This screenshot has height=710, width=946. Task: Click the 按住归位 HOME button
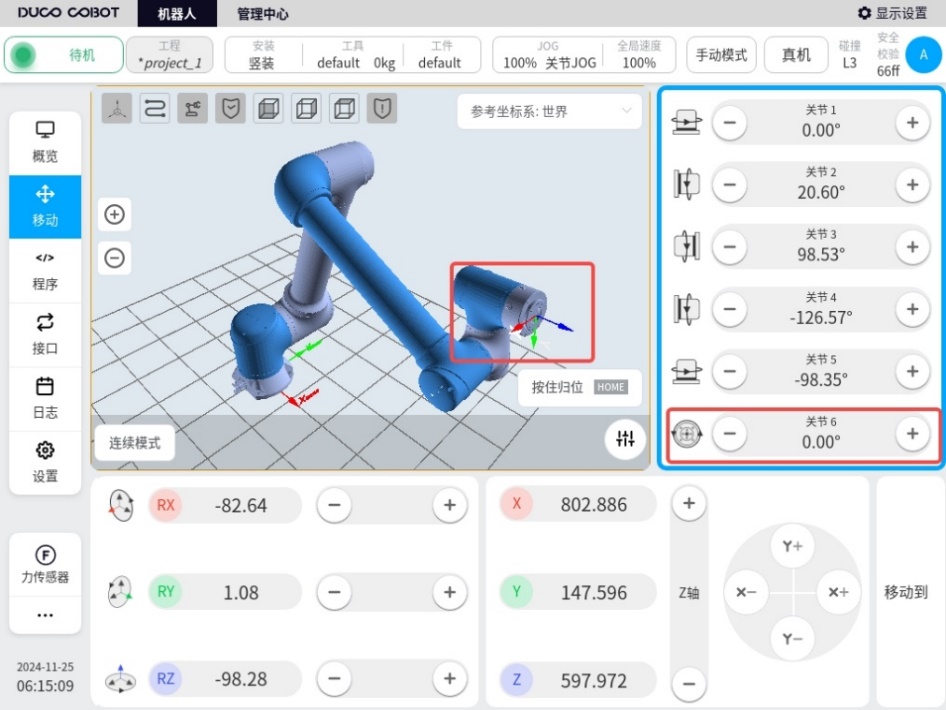click(580, 387)
